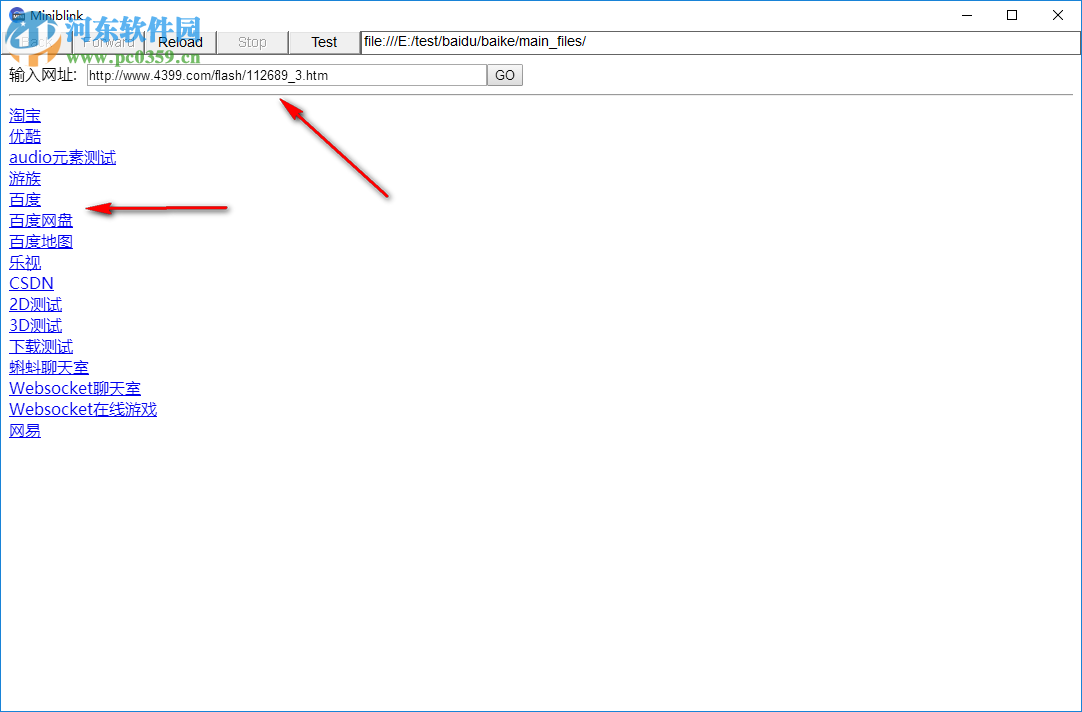Image resolution: width=1082 pixels, height=712 pixels.
Task: Open the 百度网盘 link
Action: point(41,221)
